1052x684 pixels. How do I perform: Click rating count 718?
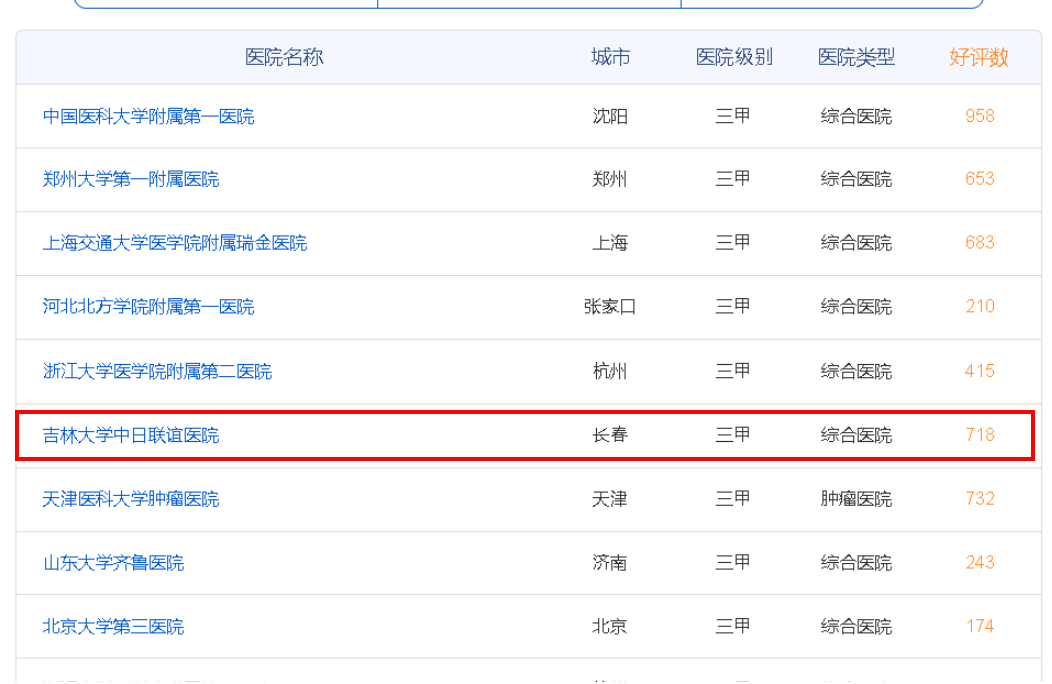click(x=980, y=435)
